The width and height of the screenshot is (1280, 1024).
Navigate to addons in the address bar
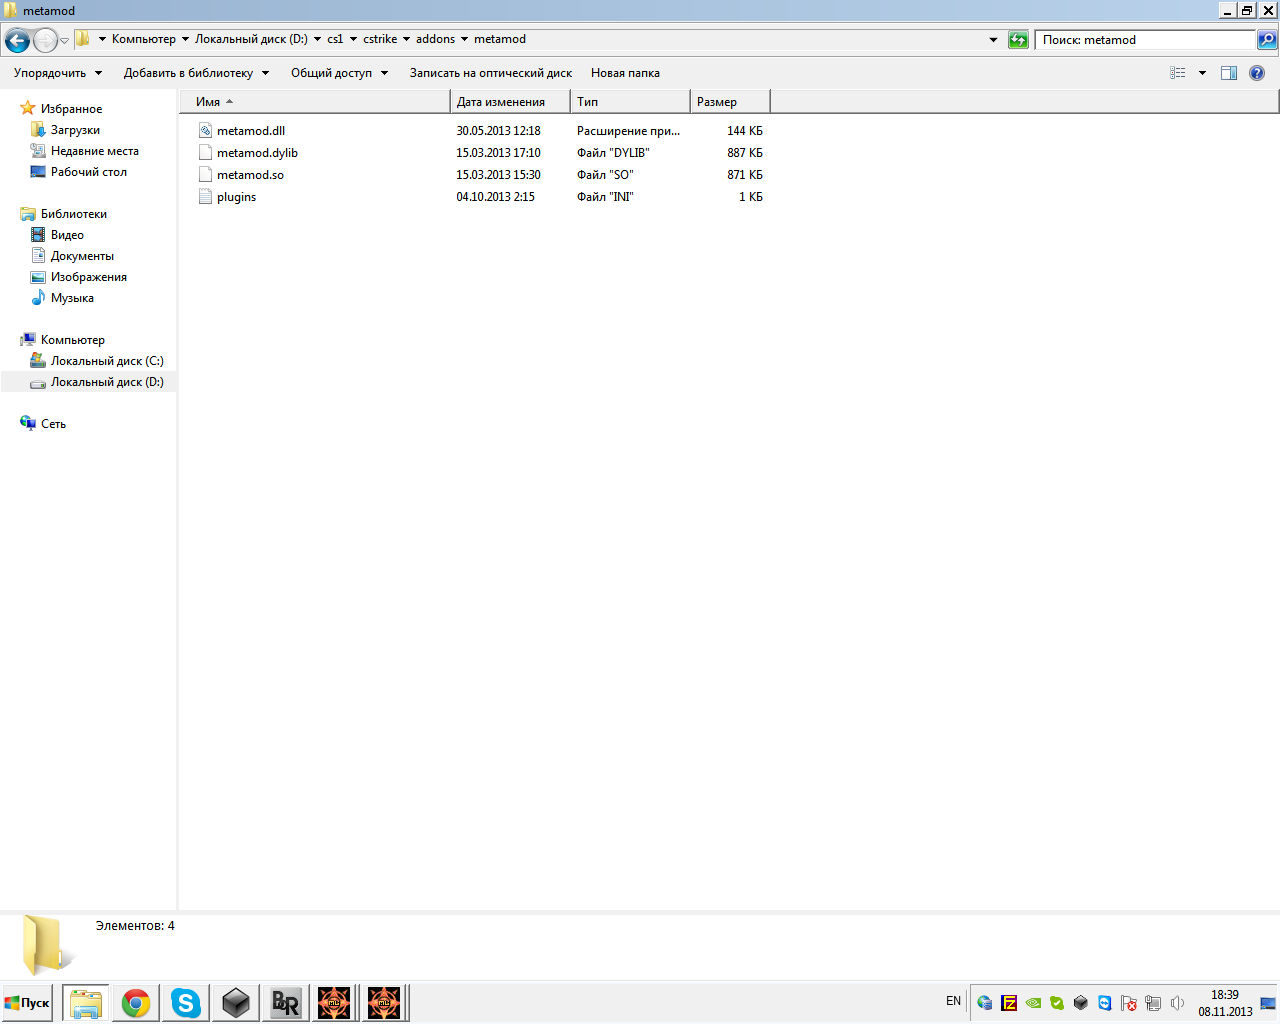click(435, 40)
